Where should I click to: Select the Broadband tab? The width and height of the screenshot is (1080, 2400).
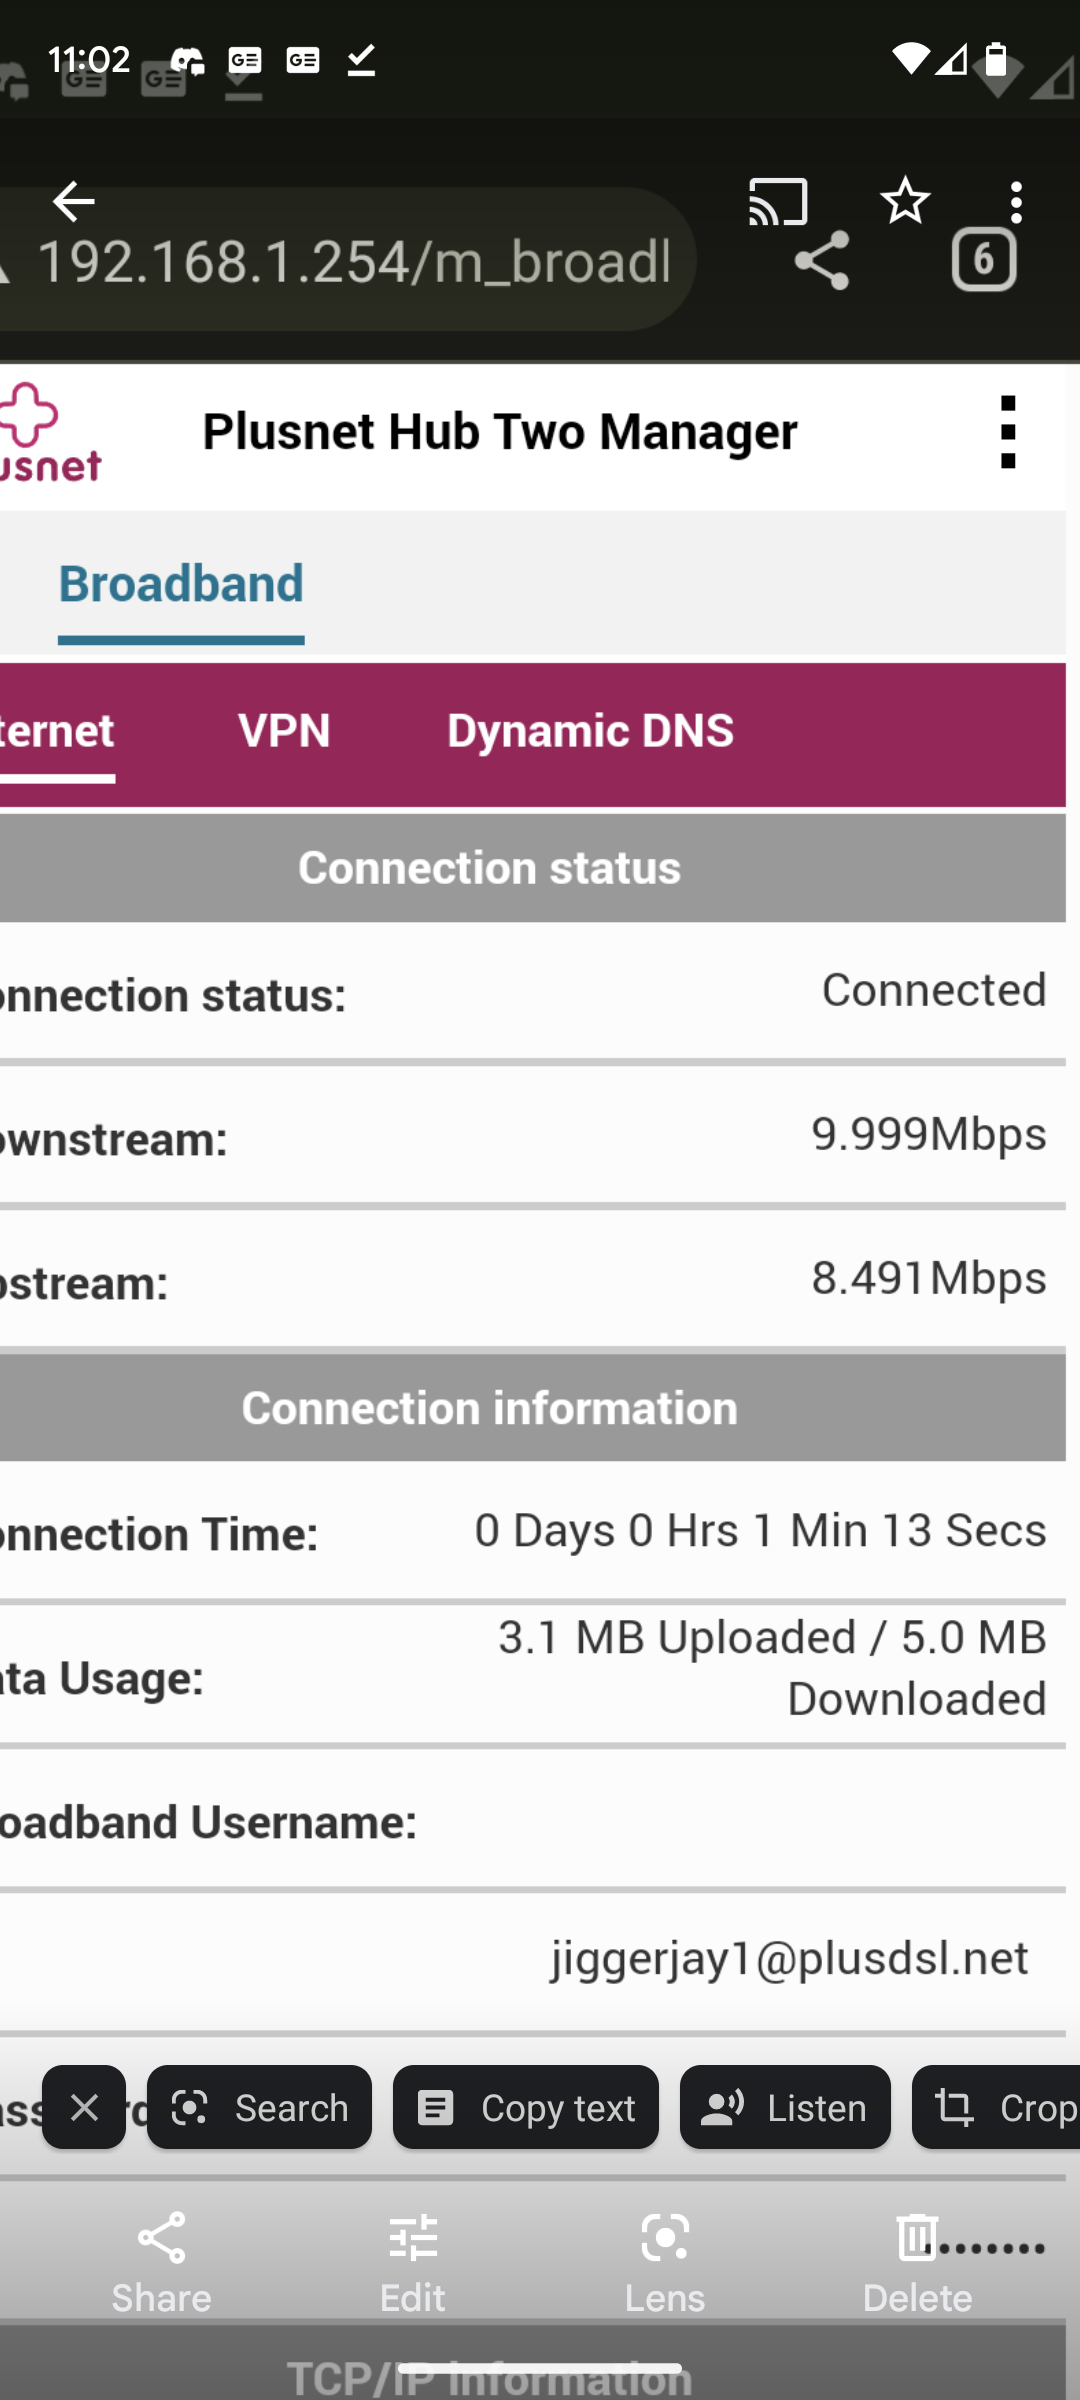[181, 584]
